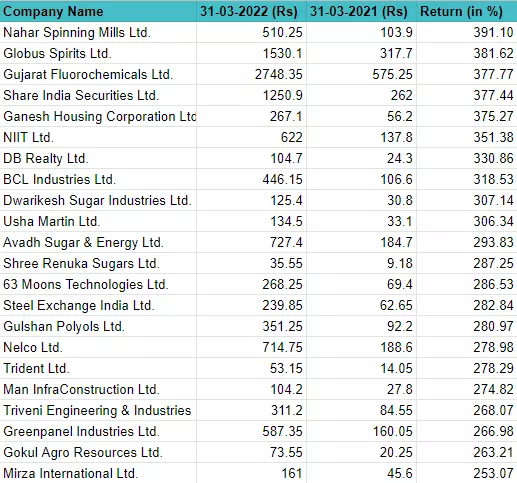Click the 1530.1 price value
Screen dimensions: 517x483
click(x=282, y=54)
